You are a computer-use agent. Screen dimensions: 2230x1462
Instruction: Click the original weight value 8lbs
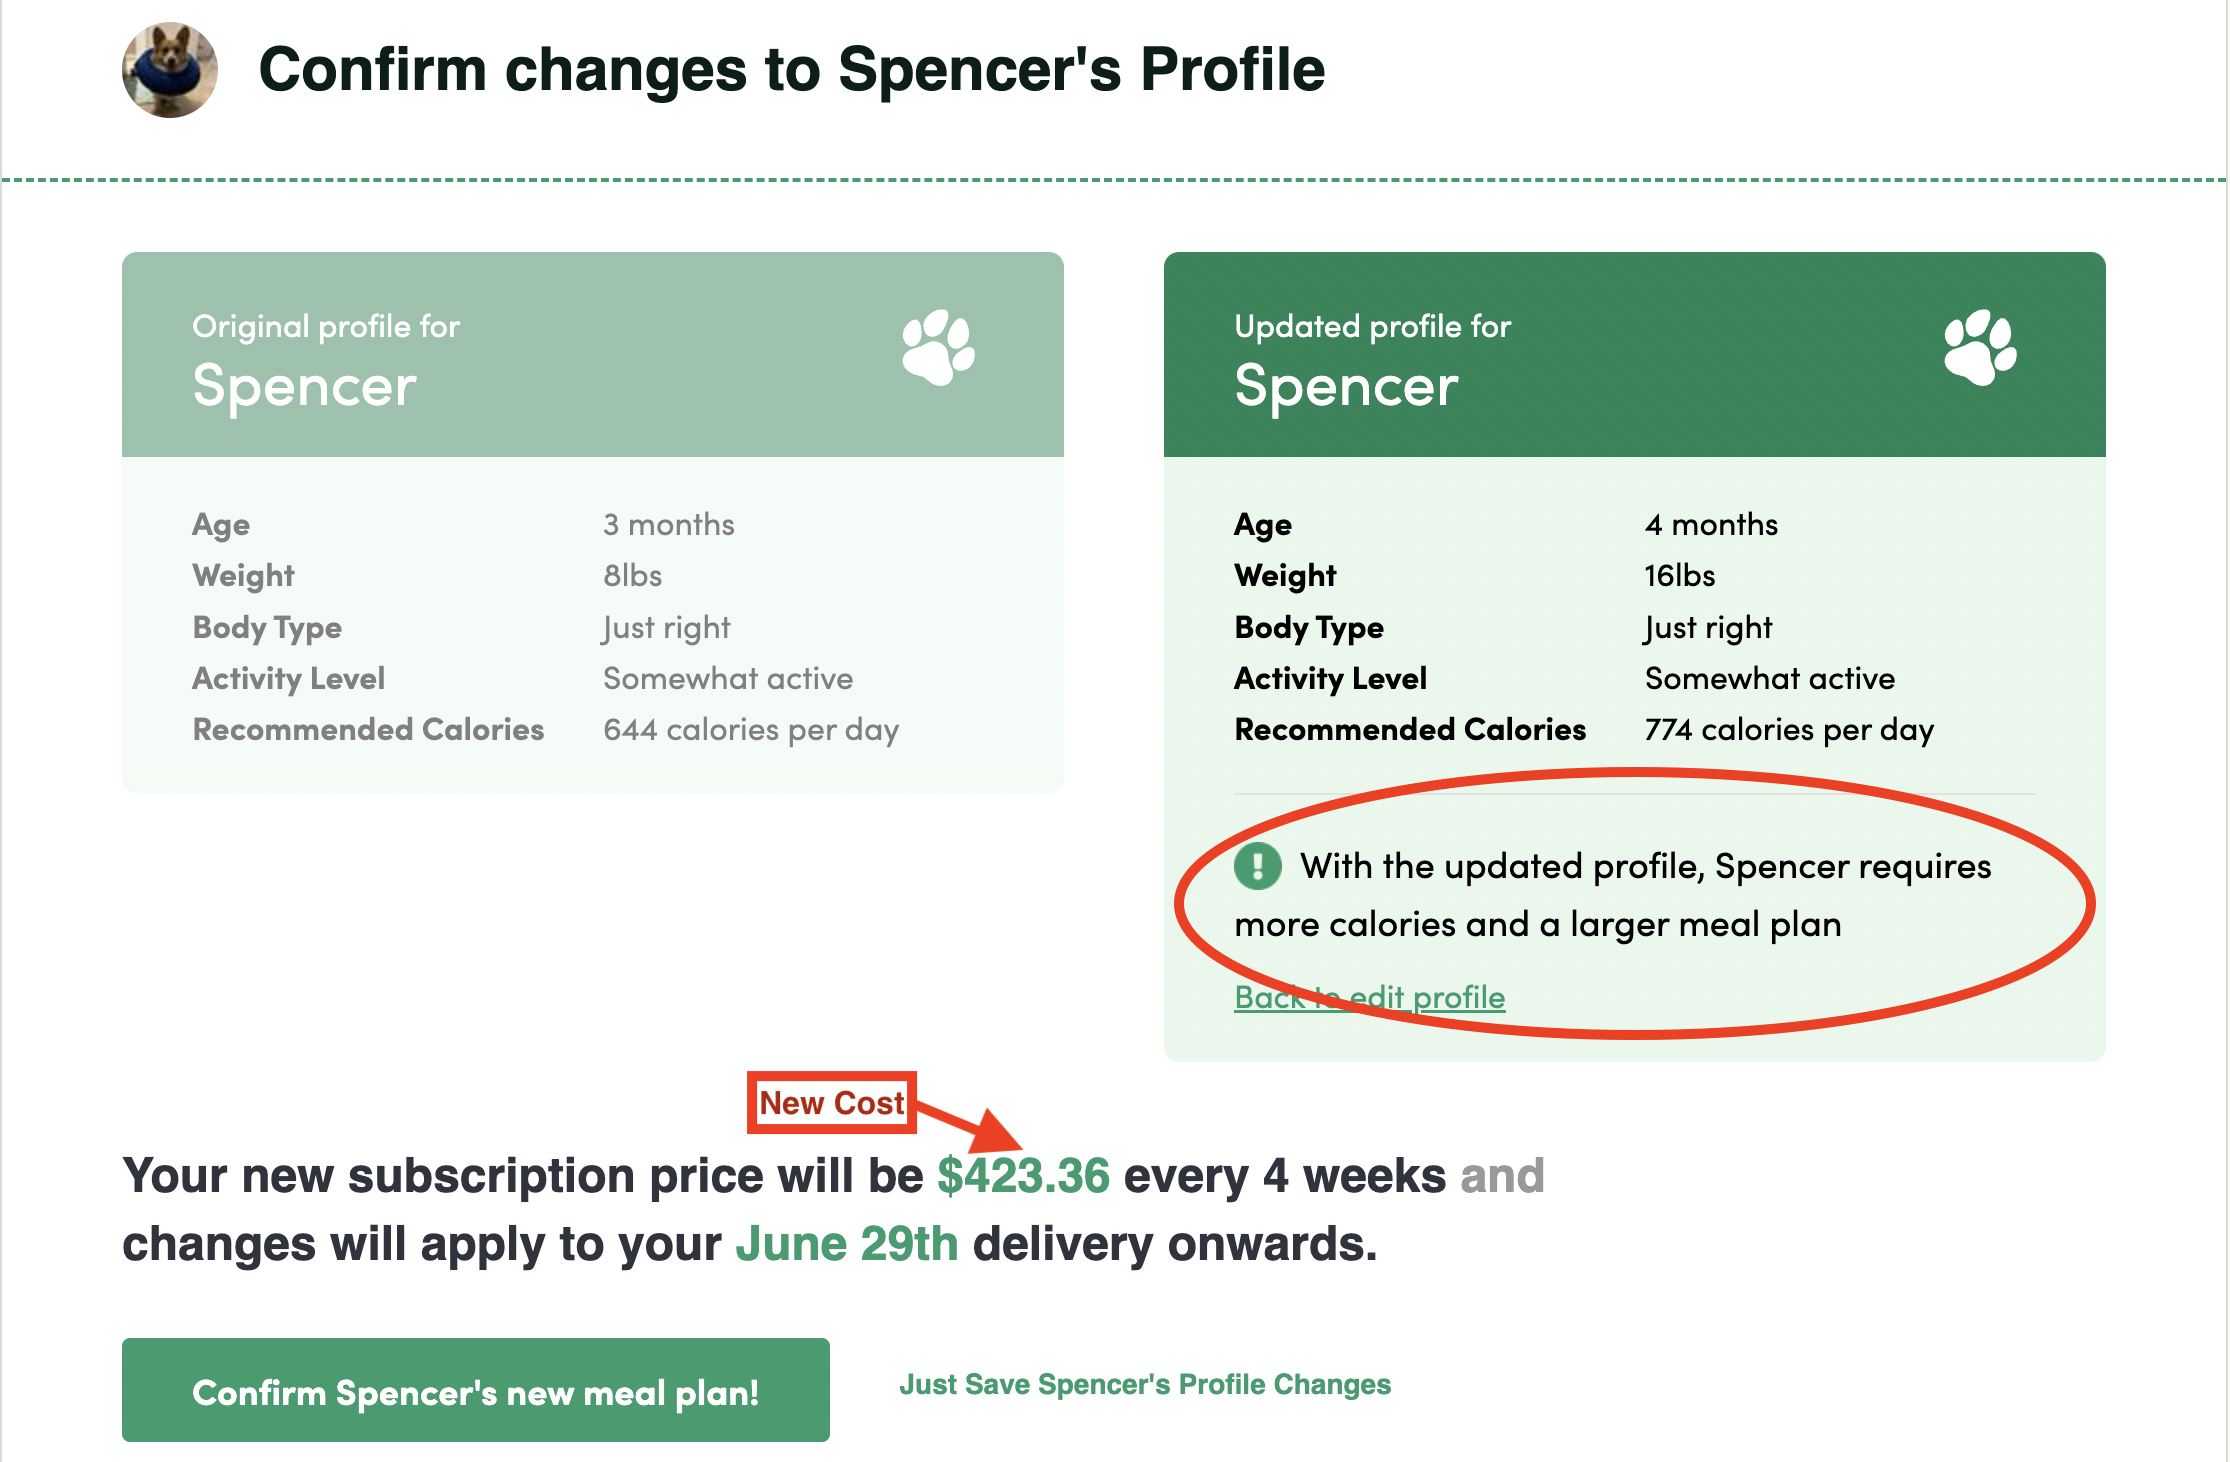(633, 576)
